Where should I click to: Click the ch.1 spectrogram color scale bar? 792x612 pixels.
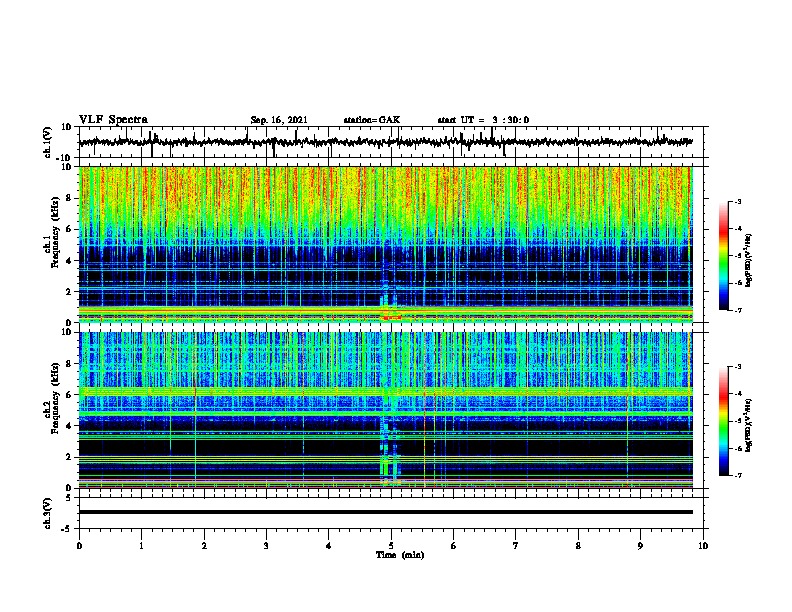[723, 256]
